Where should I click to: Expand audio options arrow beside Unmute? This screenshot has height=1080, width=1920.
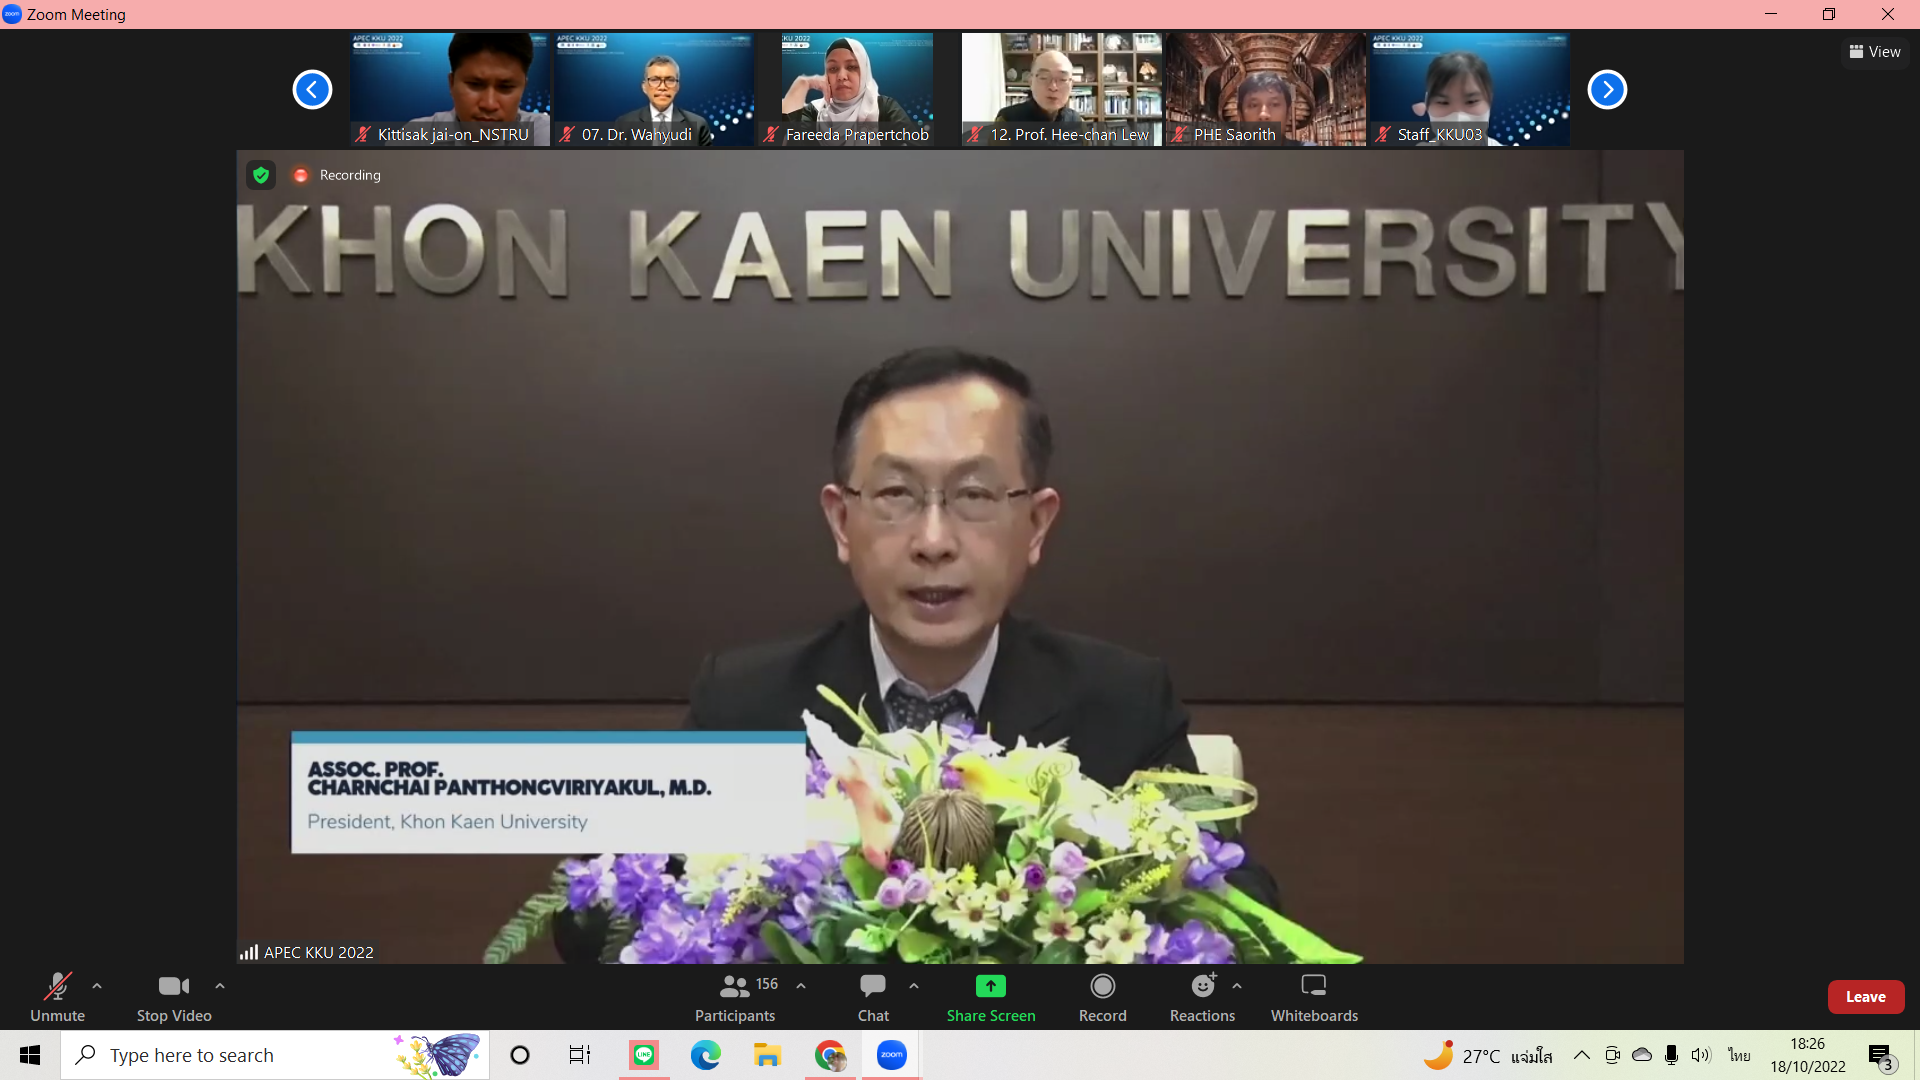click(x=97, y=986)
